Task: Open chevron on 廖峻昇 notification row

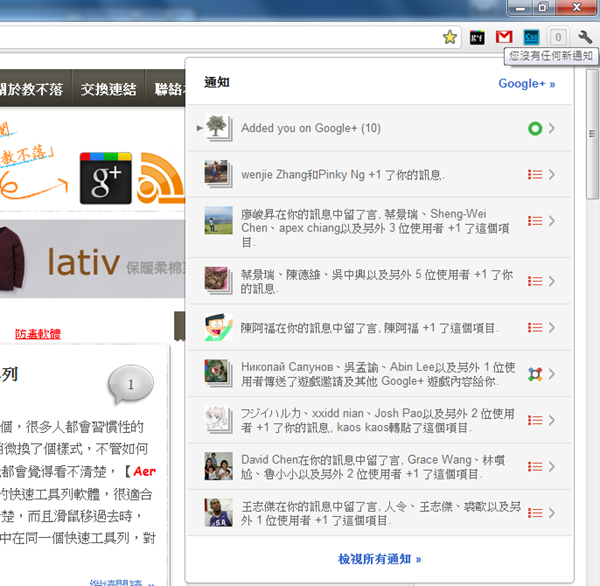Action: pyautogui.click(x=552, y=221)
